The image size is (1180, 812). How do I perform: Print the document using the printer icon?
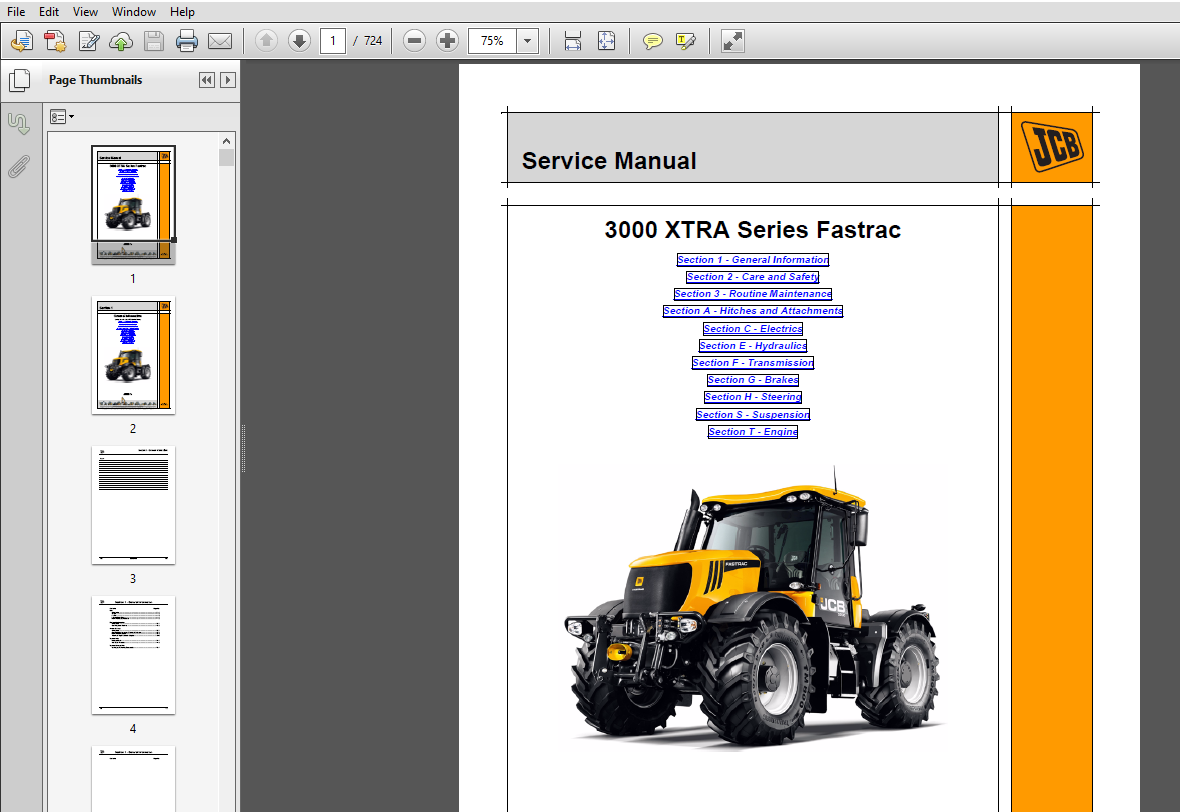(x=187, y=41)
